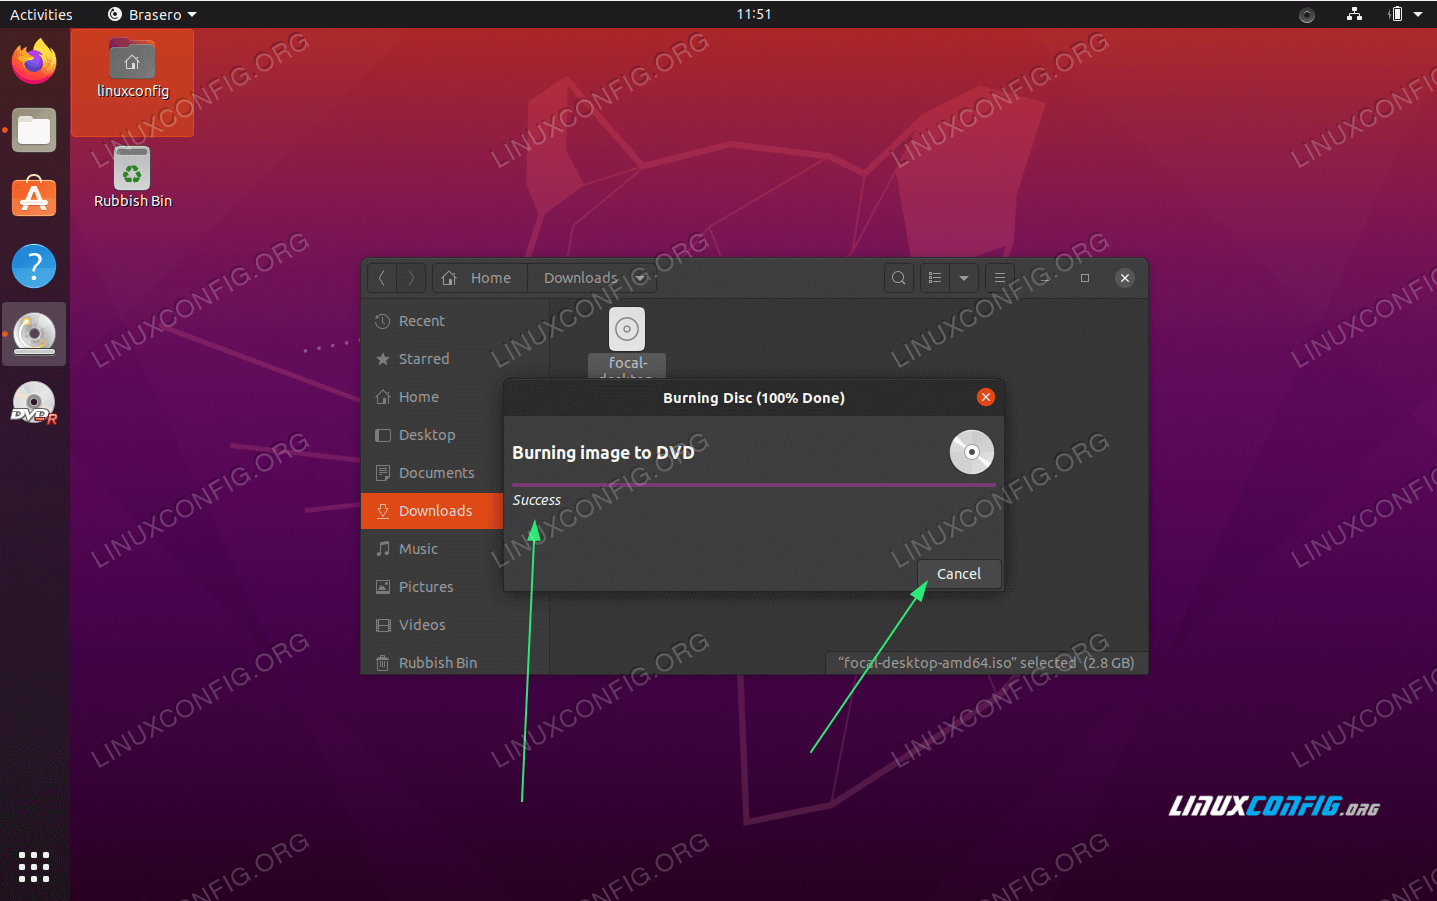Click the search icon in Files
Image resolution: width=1437 pixels, height=901 pixels.
(x=899, y=278)
